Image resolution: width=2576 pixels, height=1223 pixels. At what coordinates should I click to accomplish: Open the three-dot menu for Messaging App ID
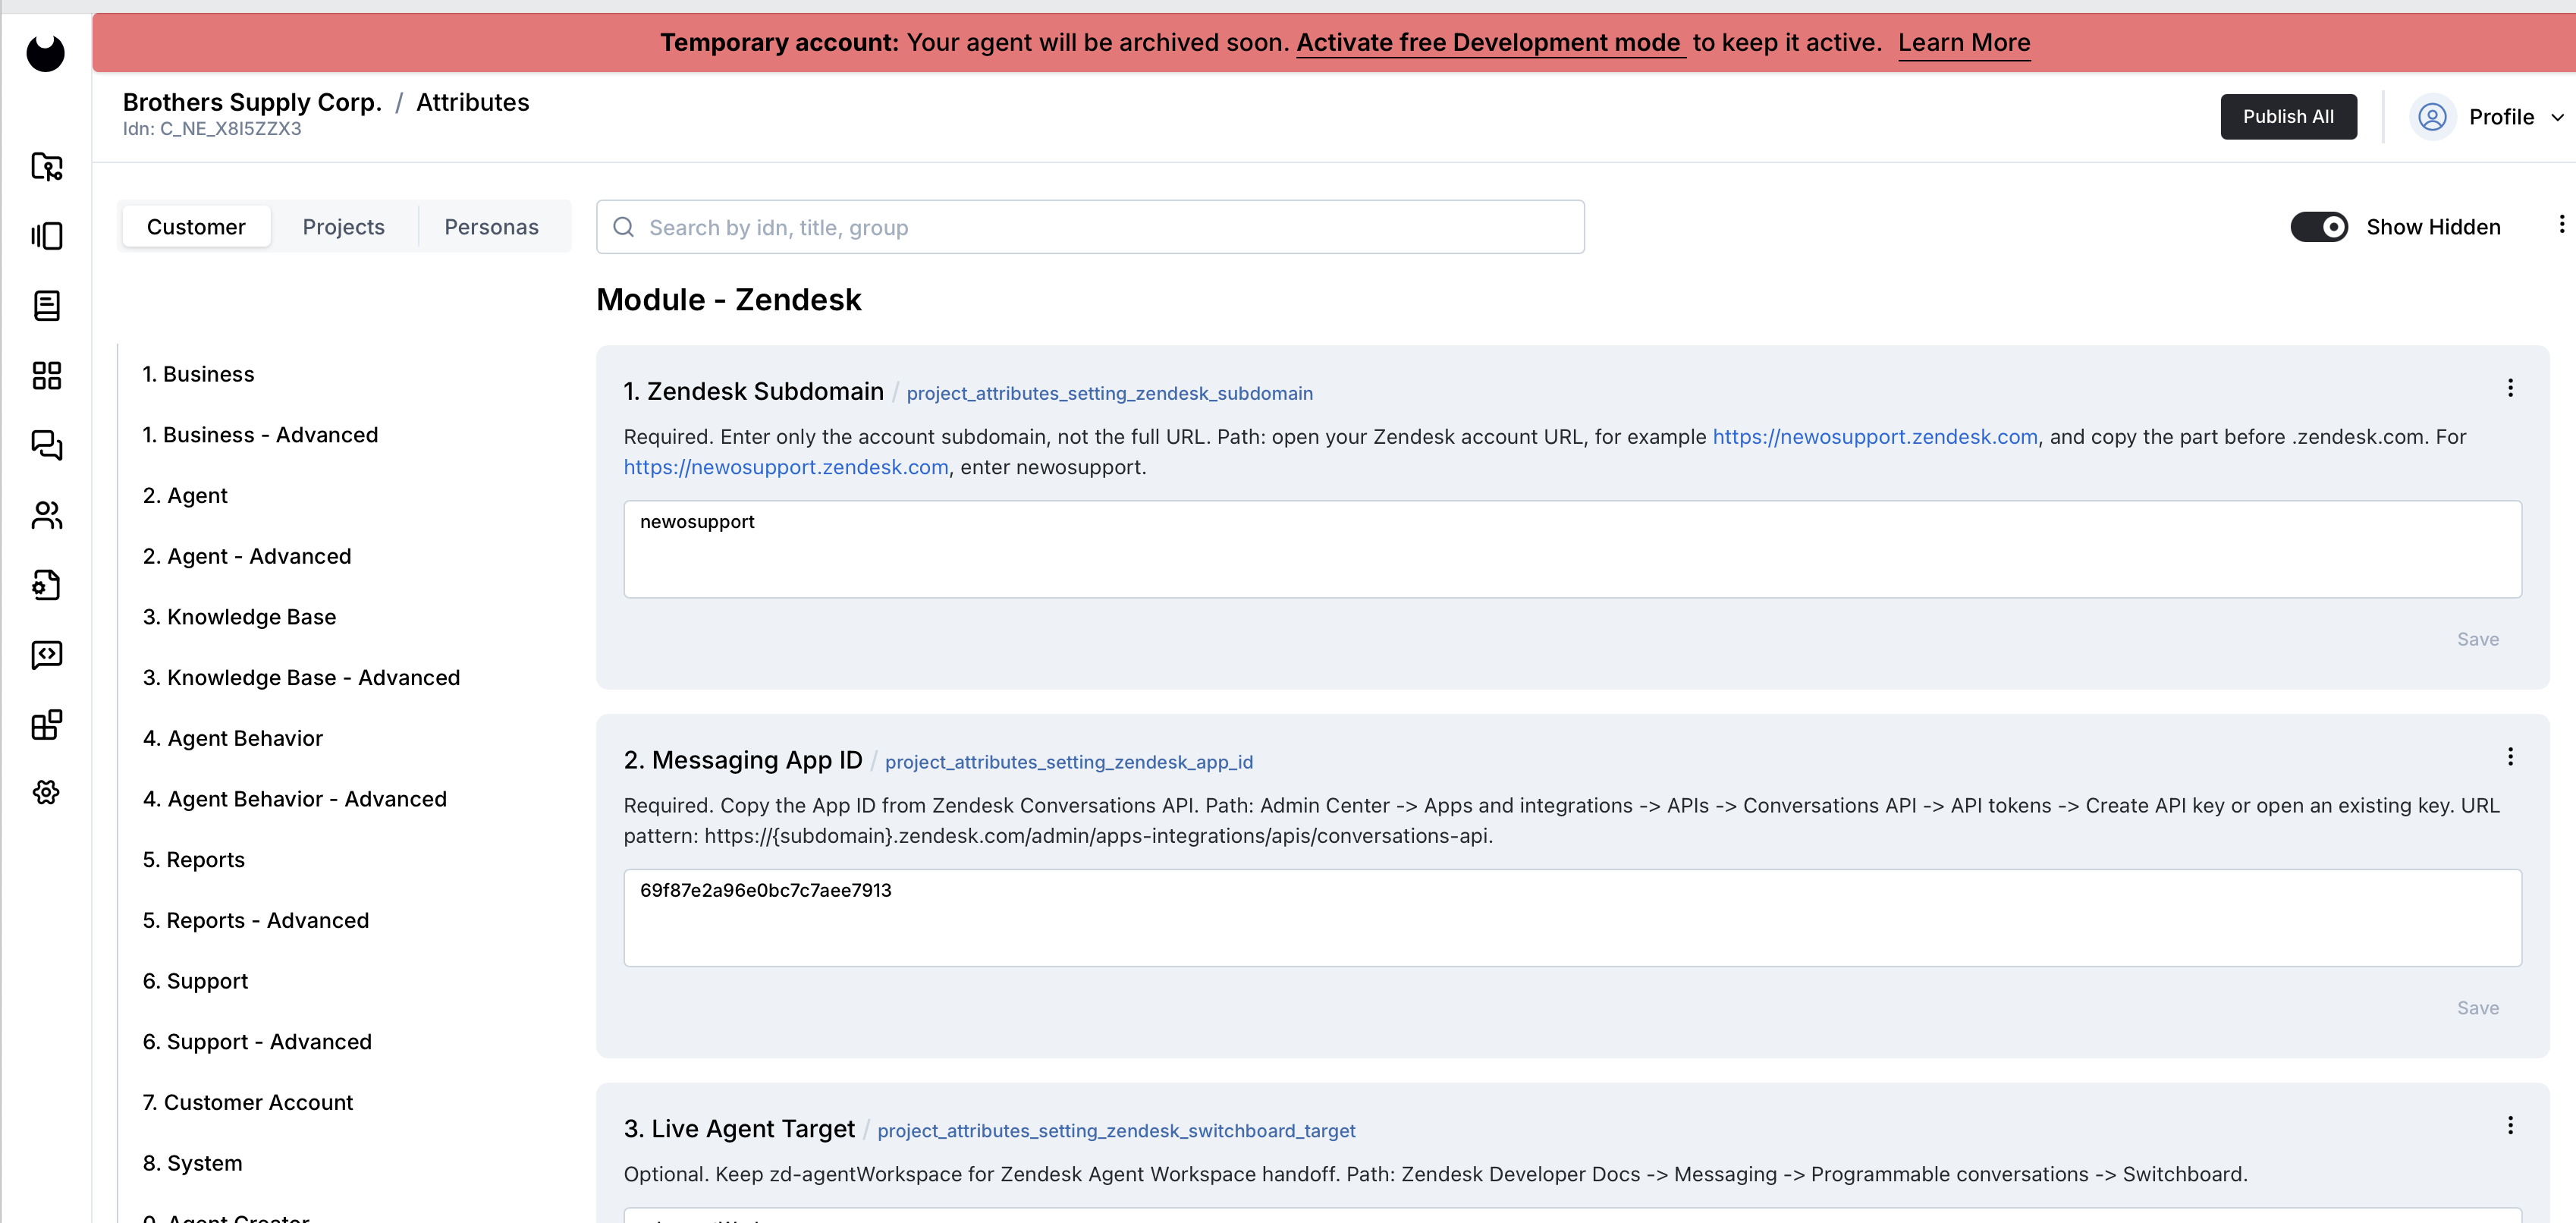(x=2509, y=757)
